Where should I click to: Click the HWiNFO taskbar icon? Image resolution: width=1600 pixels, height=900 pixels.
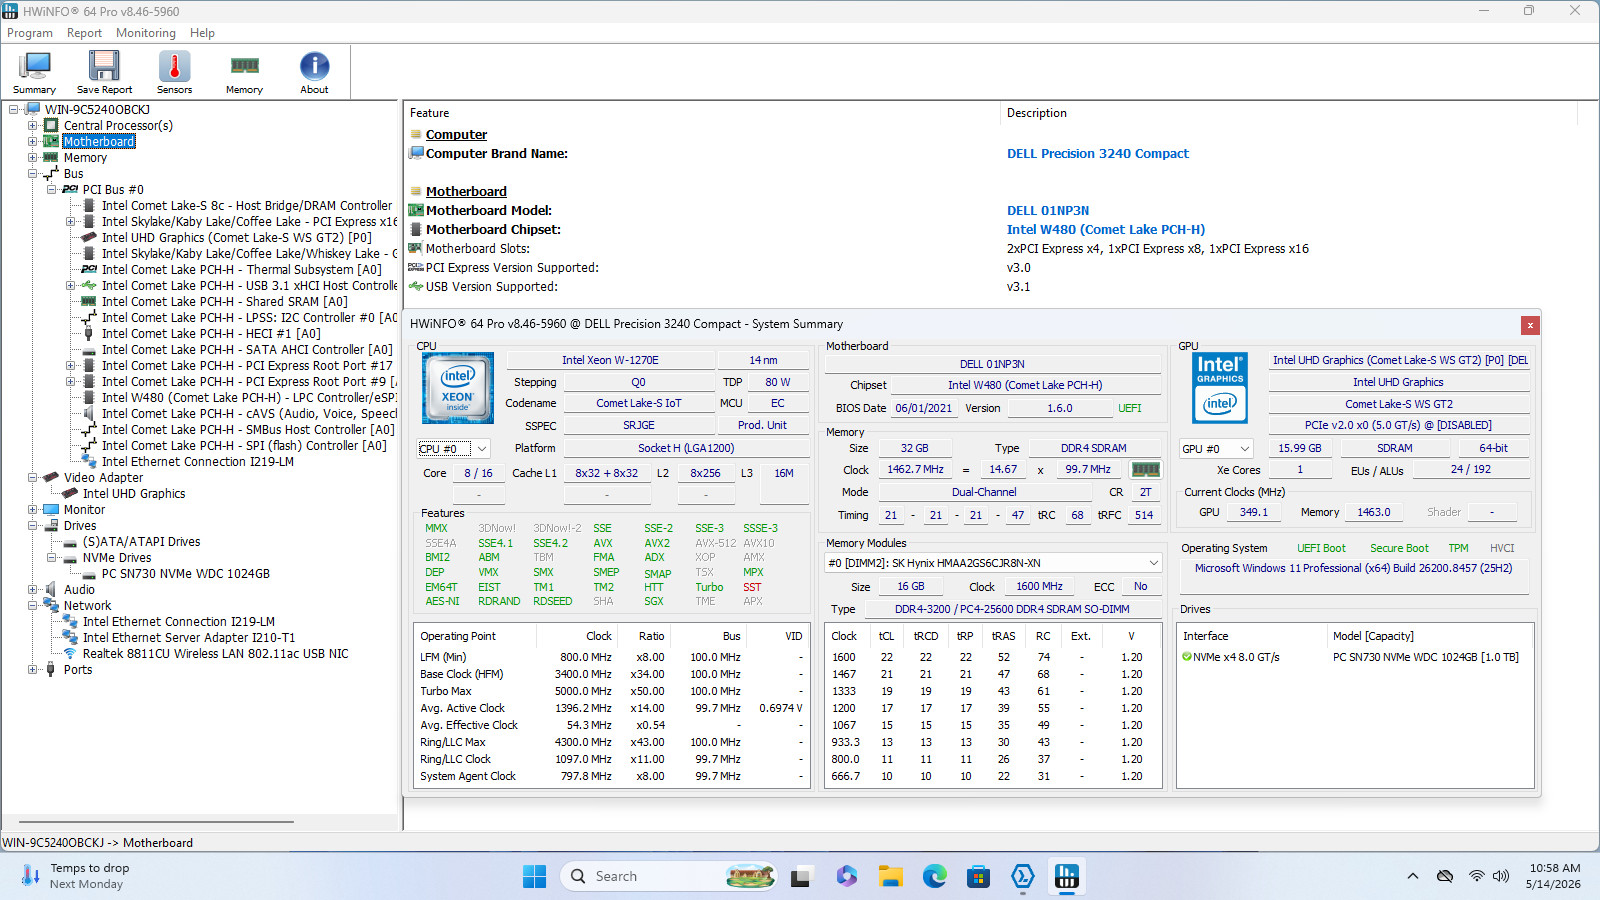click(1067, 876)
